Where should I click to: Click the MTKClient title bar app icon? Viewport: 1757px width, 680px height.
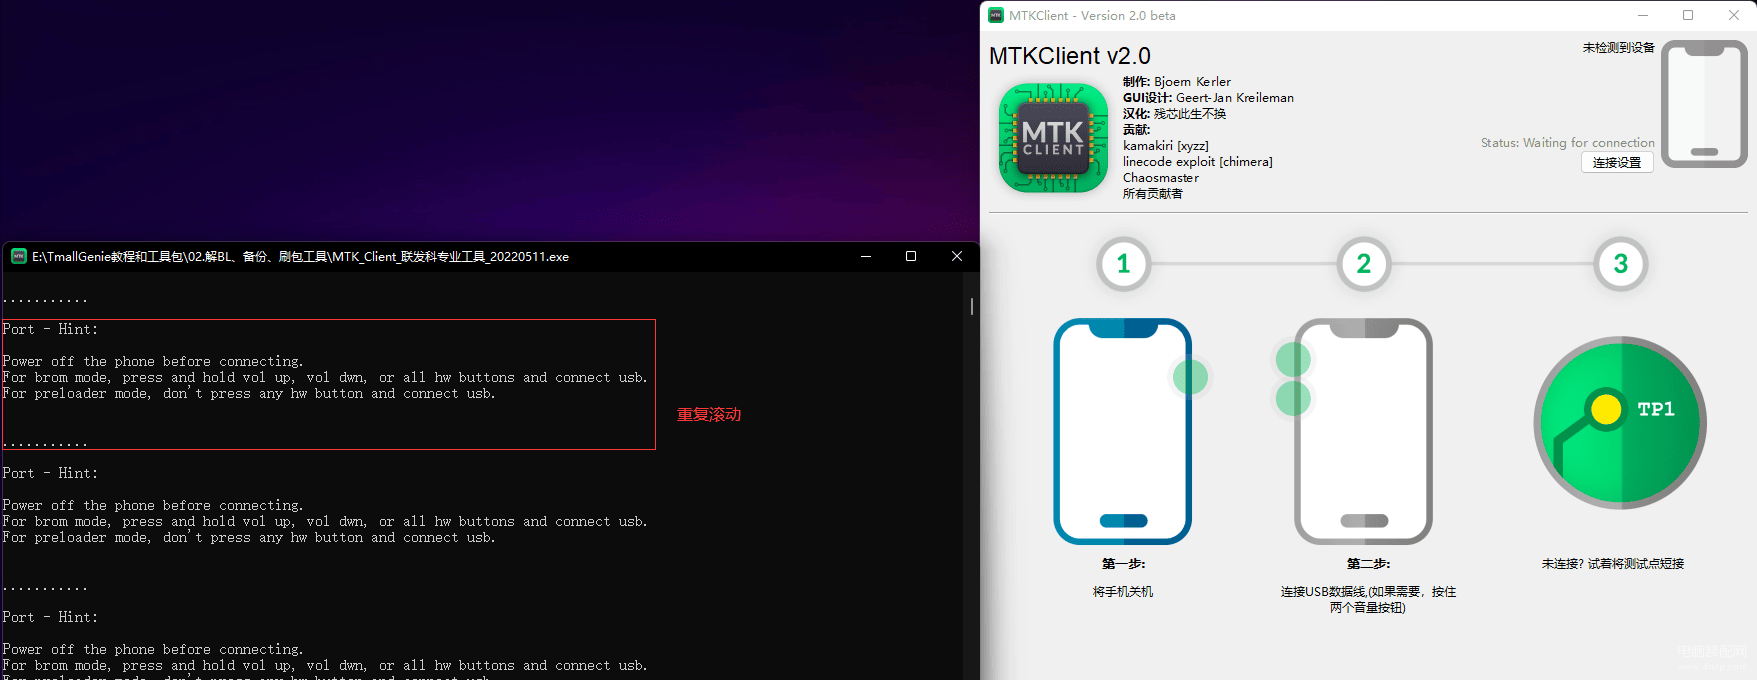(x=996, y=15)
